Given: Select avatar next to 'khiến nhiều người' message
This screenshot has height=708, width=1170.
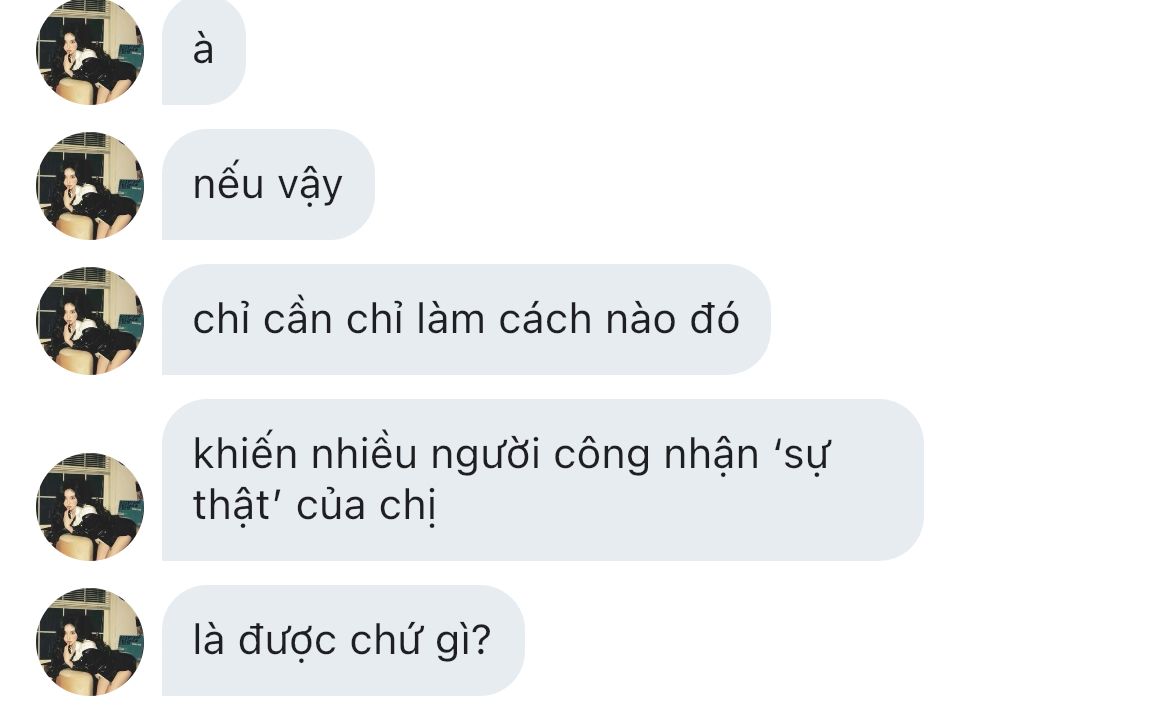Looking at the screenshot, I should click(x=90, y=507).
